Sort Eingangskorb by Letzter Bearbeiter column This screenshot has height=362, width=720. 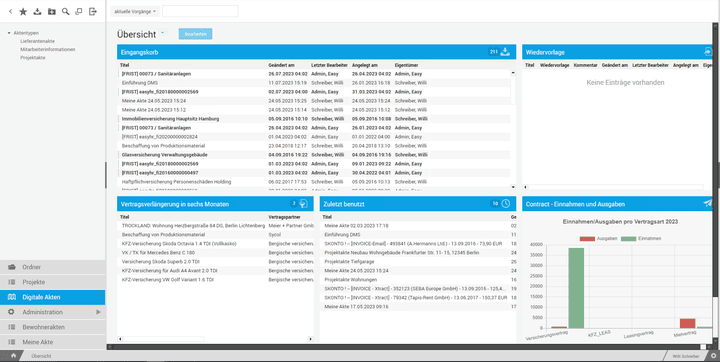coord(330,65)
